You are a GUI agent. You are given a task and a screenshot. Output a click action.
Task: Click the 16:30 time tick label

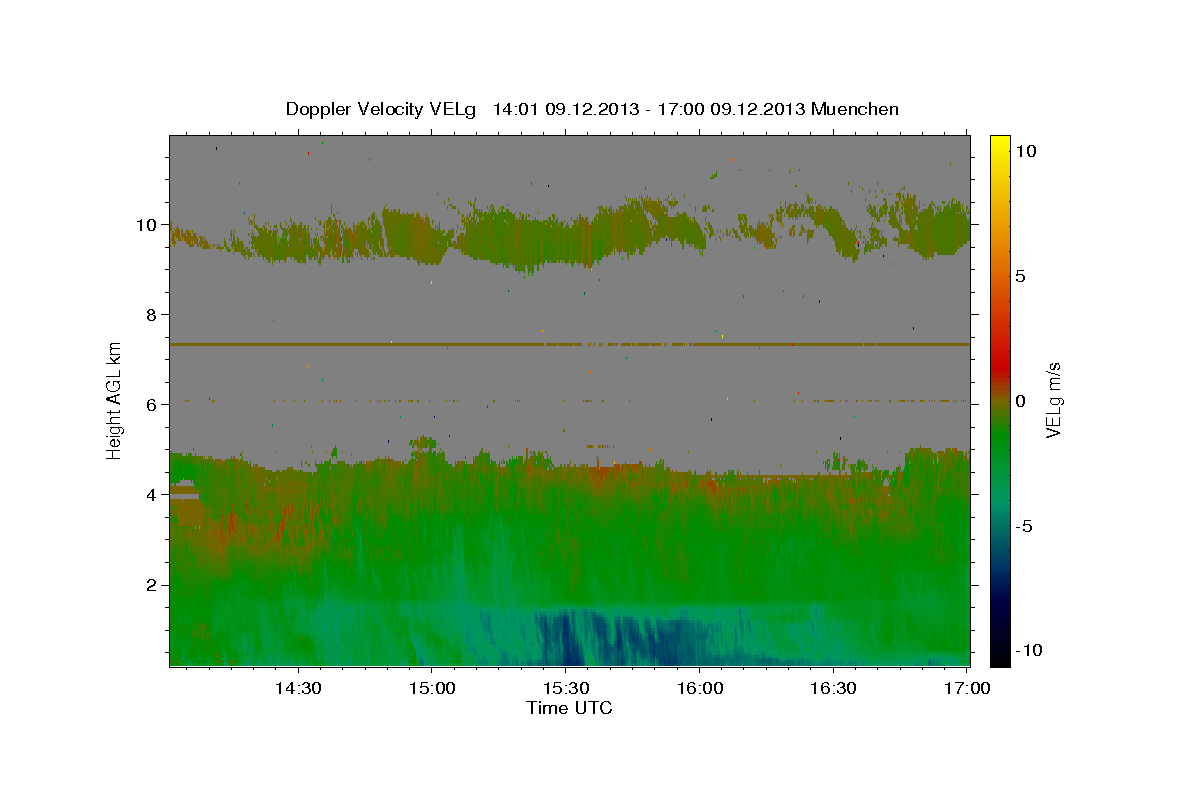pyautogui.click(x=834, y=688)
